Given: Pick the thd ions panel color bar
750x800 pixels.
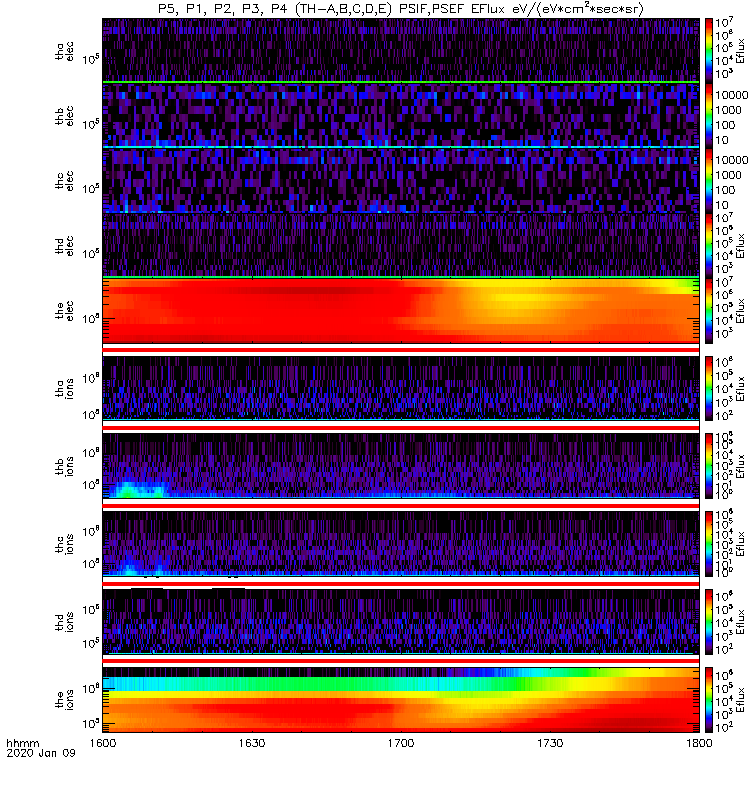Looking at the screenshot, I should 709,622.
